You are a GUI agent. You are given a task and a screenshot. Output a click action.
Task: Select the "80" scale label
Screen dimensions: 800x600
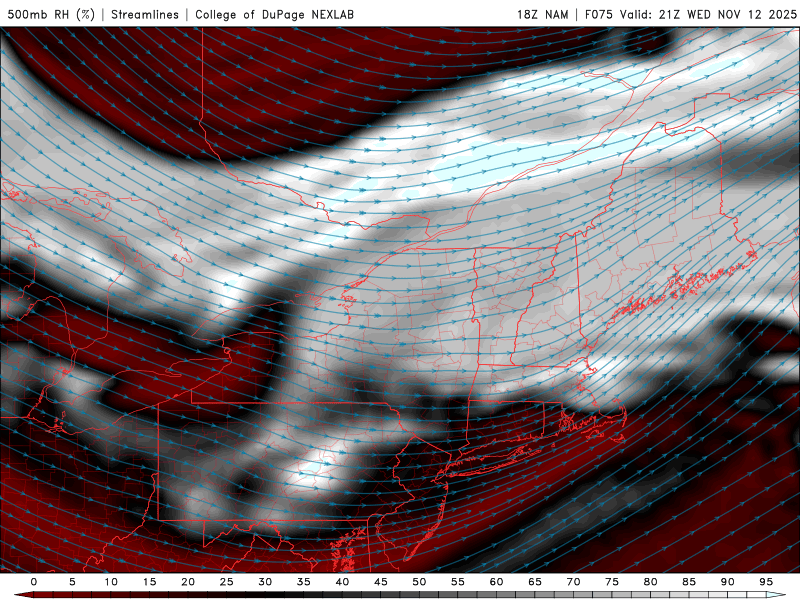(x=651, y=582)
